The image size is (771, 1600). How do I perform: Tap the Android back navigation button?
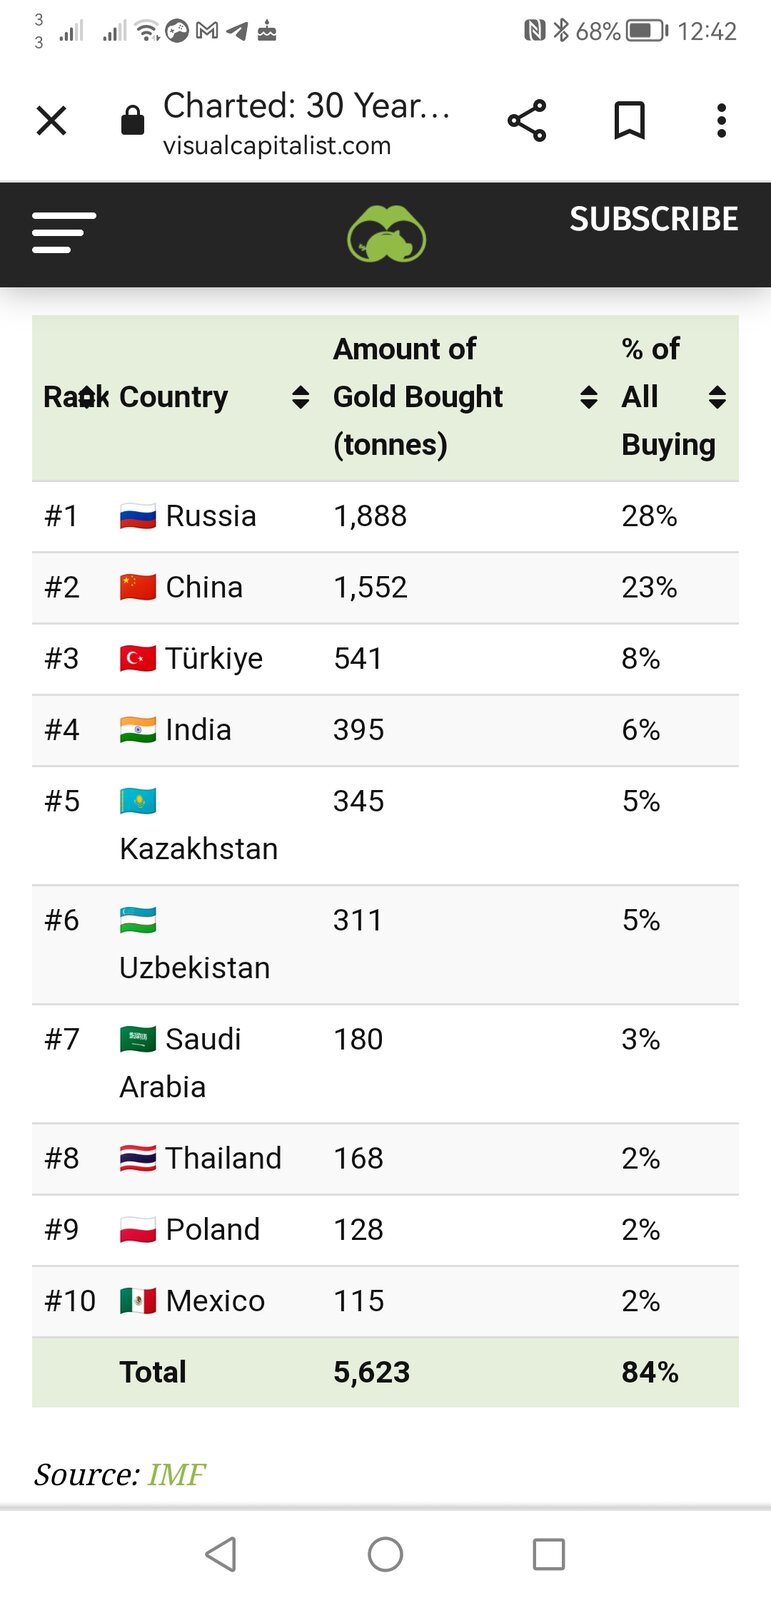tap(221, 1554)
